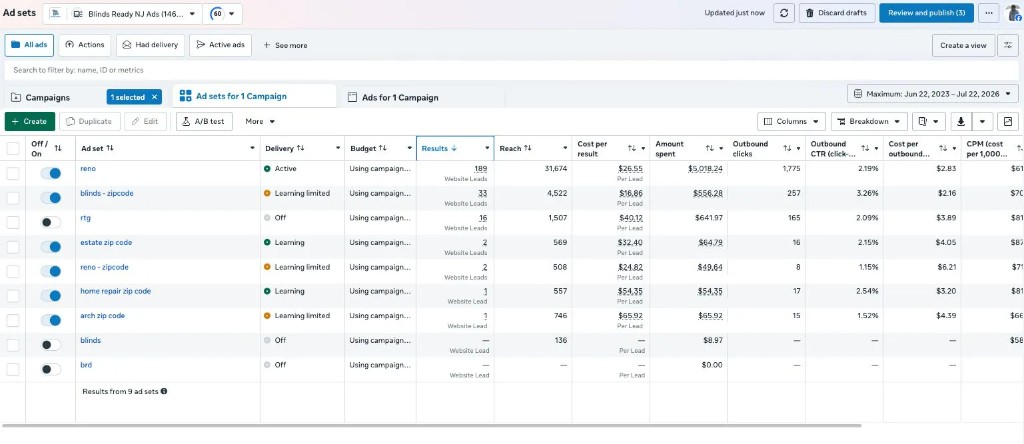Toggle the blinds - zipcode ad set switch

tap(50, 197)
